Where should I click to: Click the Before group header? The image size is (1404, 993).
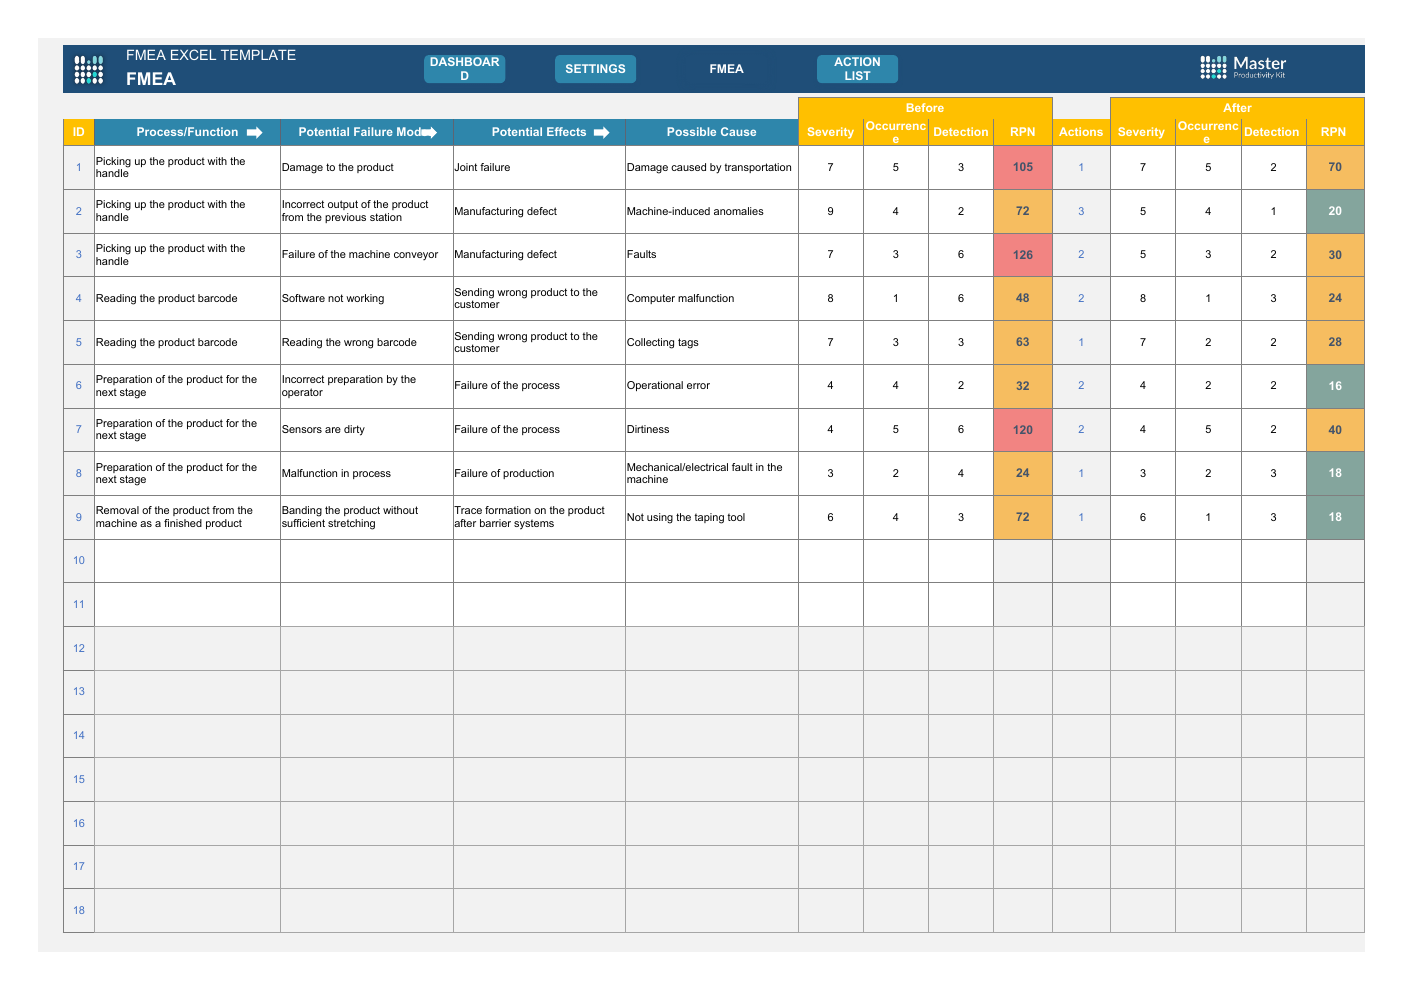click(925, 108)
